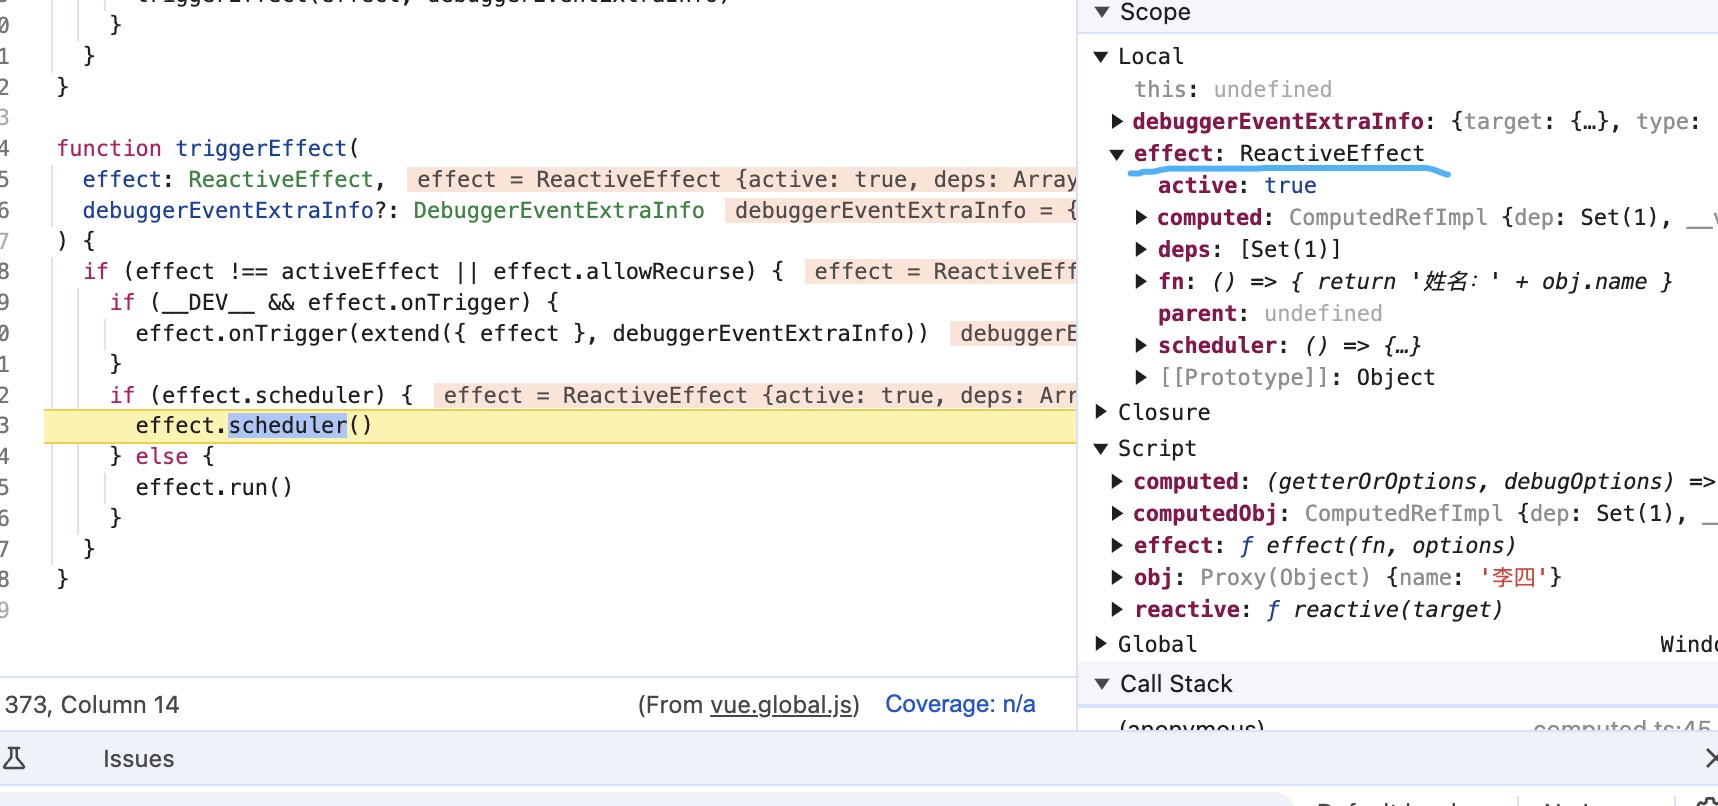The height and width of the screenshot is (806, 1718).
Task: Collapse the Scope section
Action: tap(1102, 13)
